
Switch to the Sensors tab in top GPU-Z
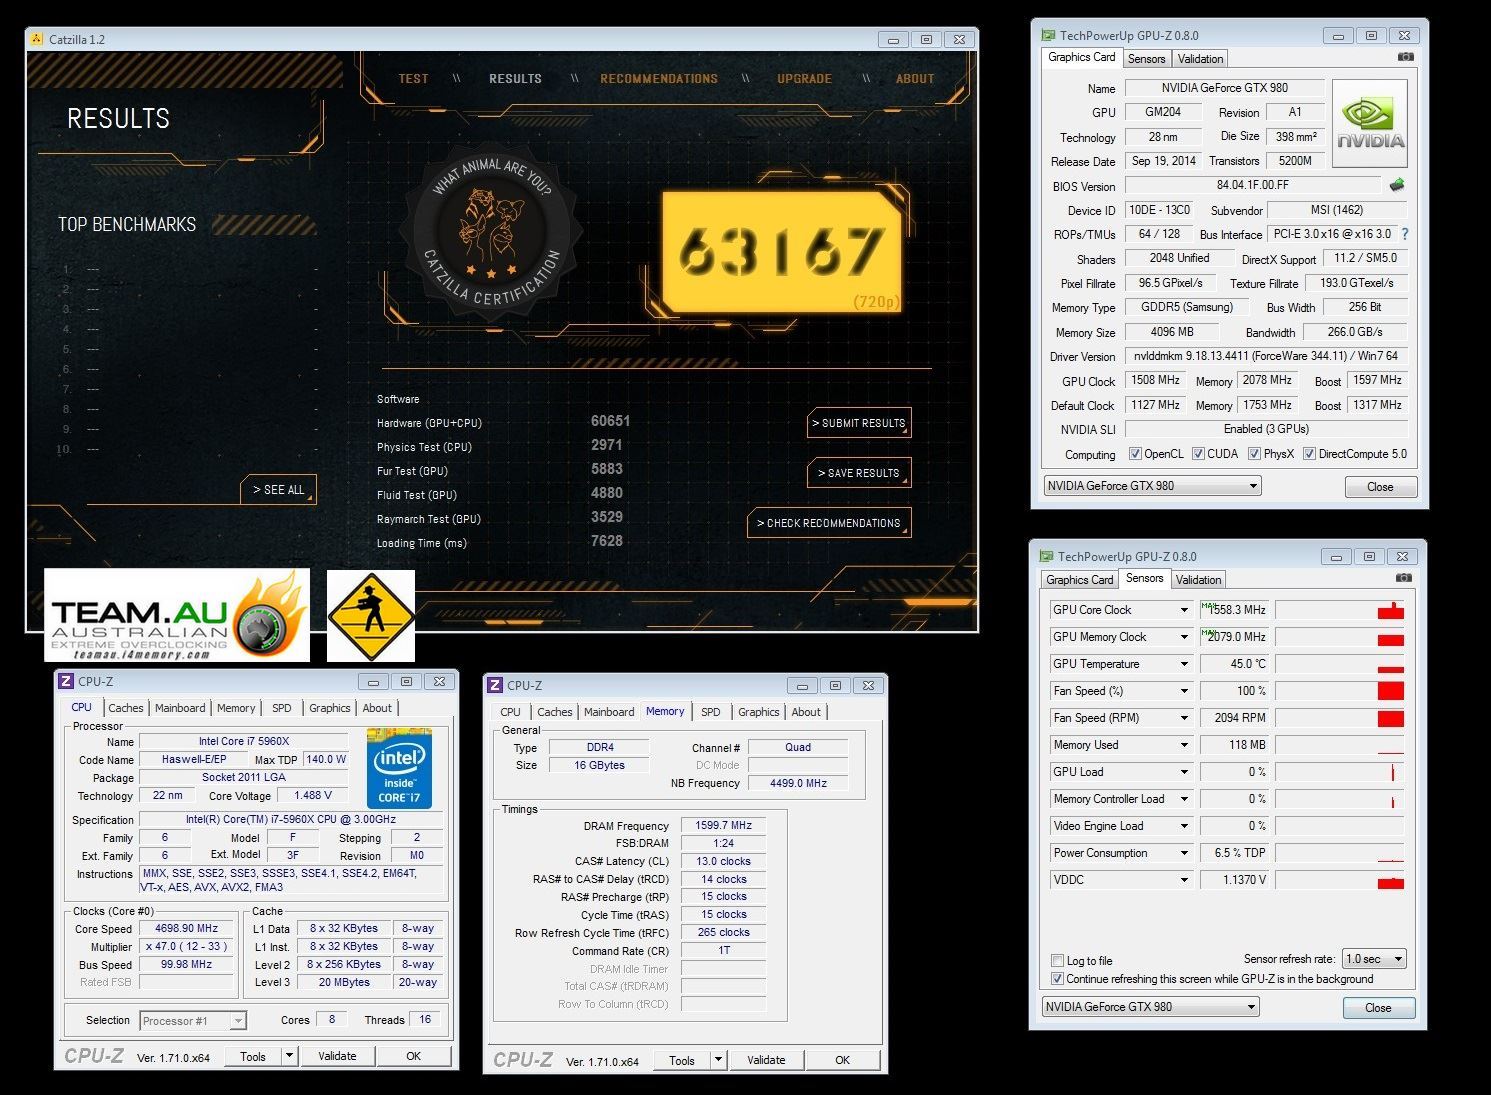(x=1146, y=59)
